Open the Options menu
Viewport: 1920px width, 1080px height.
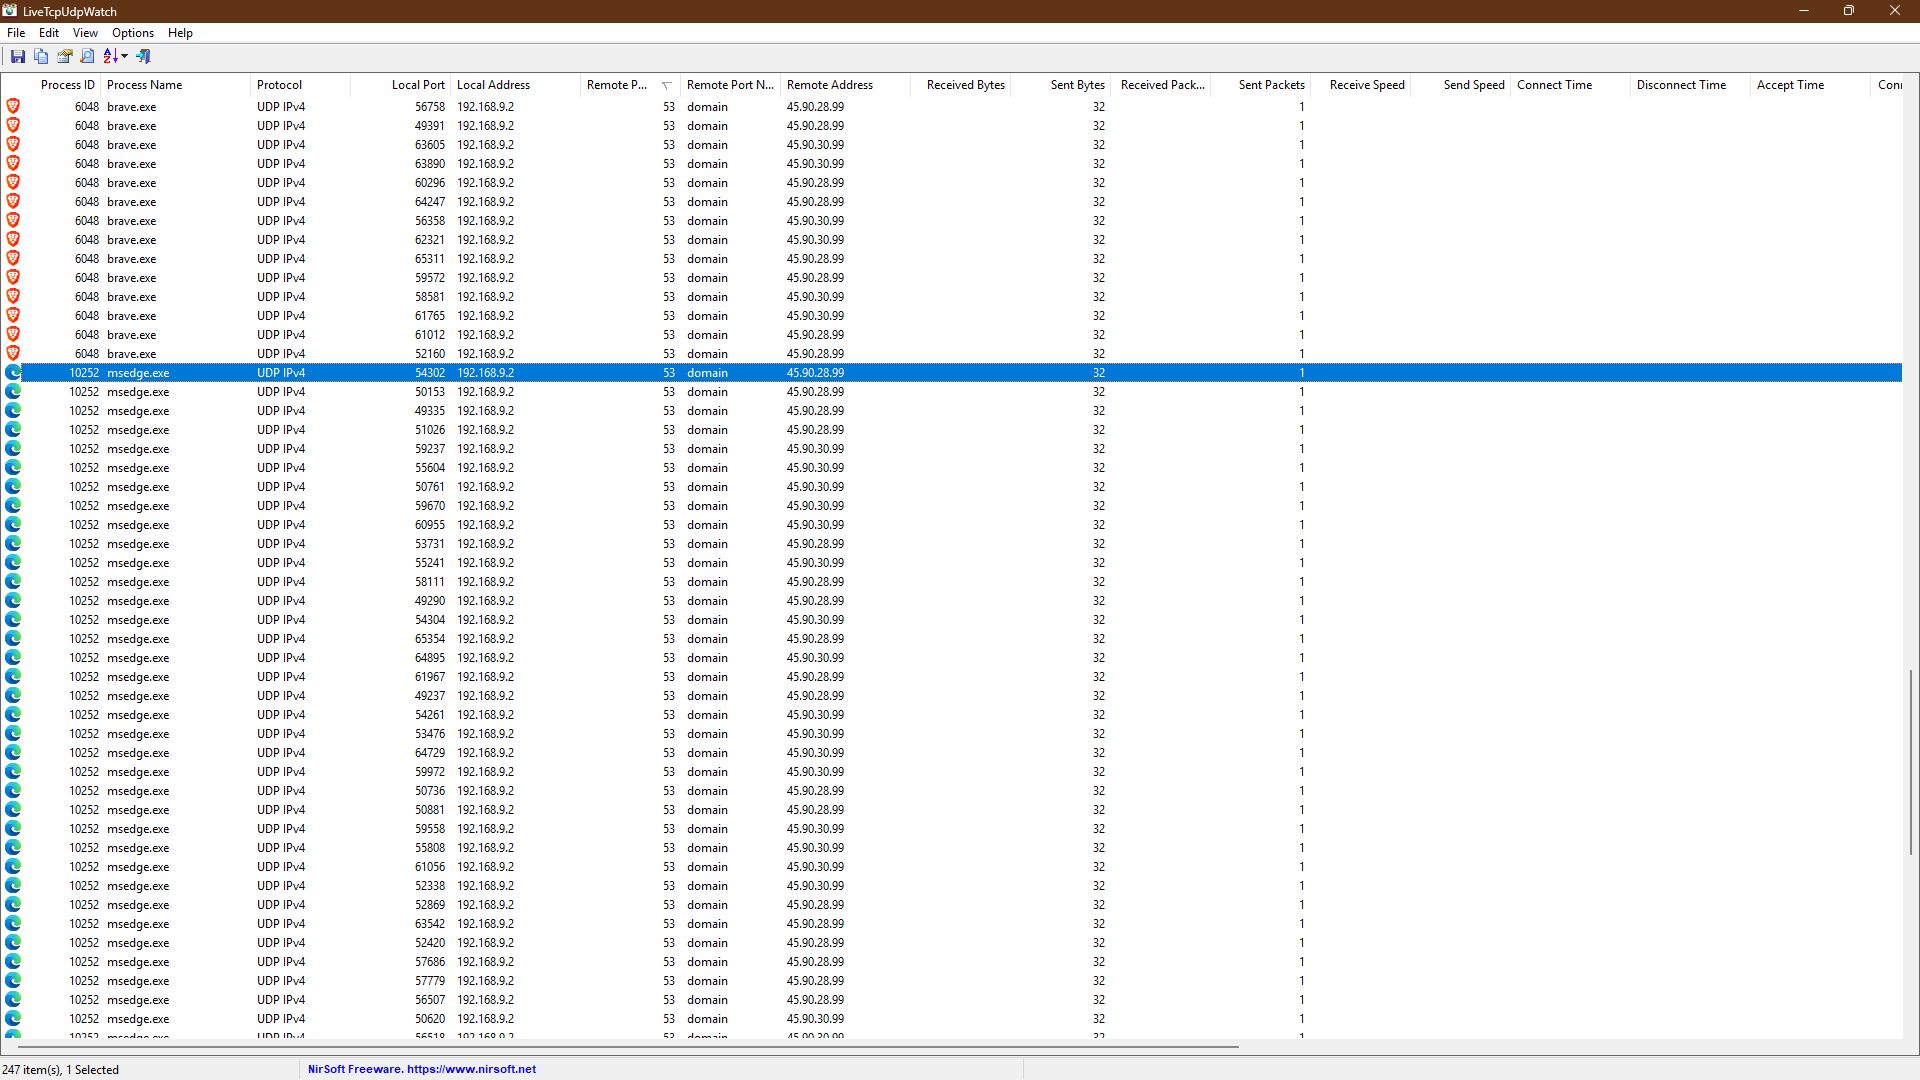click(133, 33)
